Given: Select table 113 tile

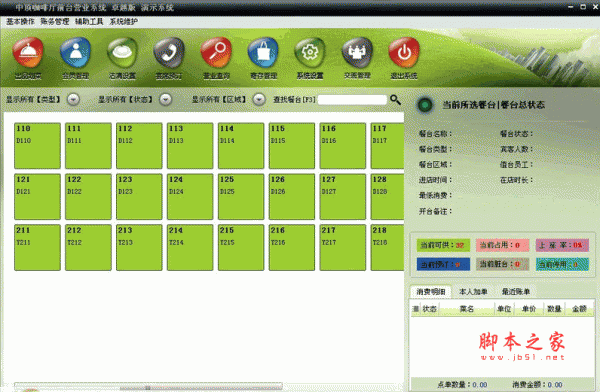Looking at the screenshot, I should 190,145.
